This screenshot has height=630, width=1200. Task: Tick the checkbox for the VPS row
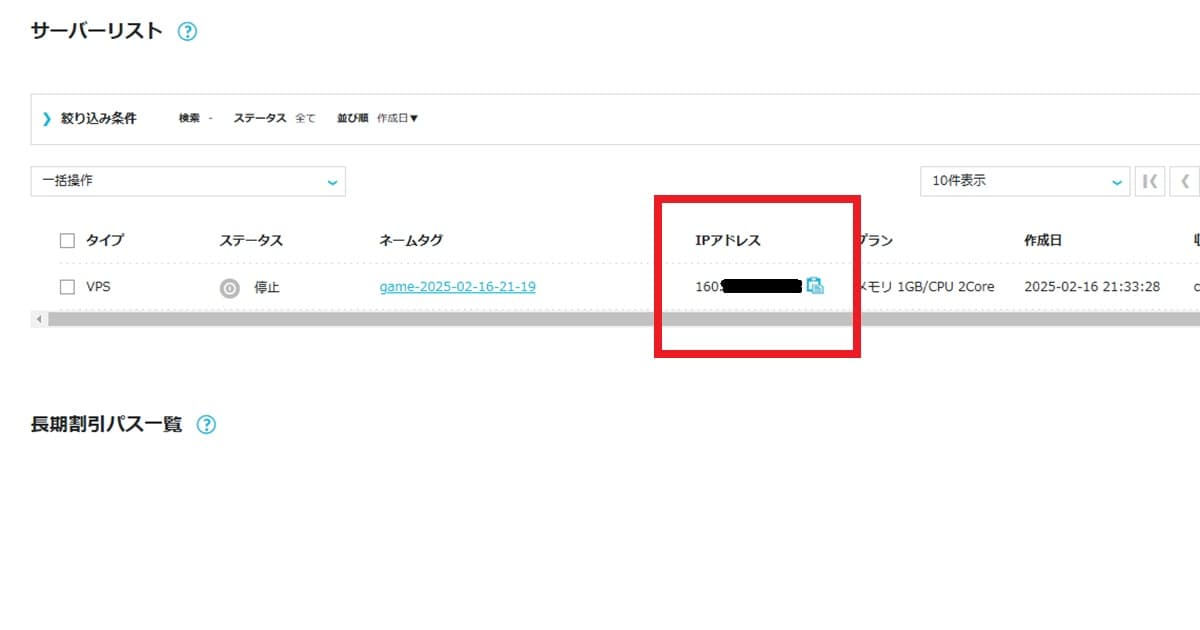pyautogui.click(x=67, y=287)
